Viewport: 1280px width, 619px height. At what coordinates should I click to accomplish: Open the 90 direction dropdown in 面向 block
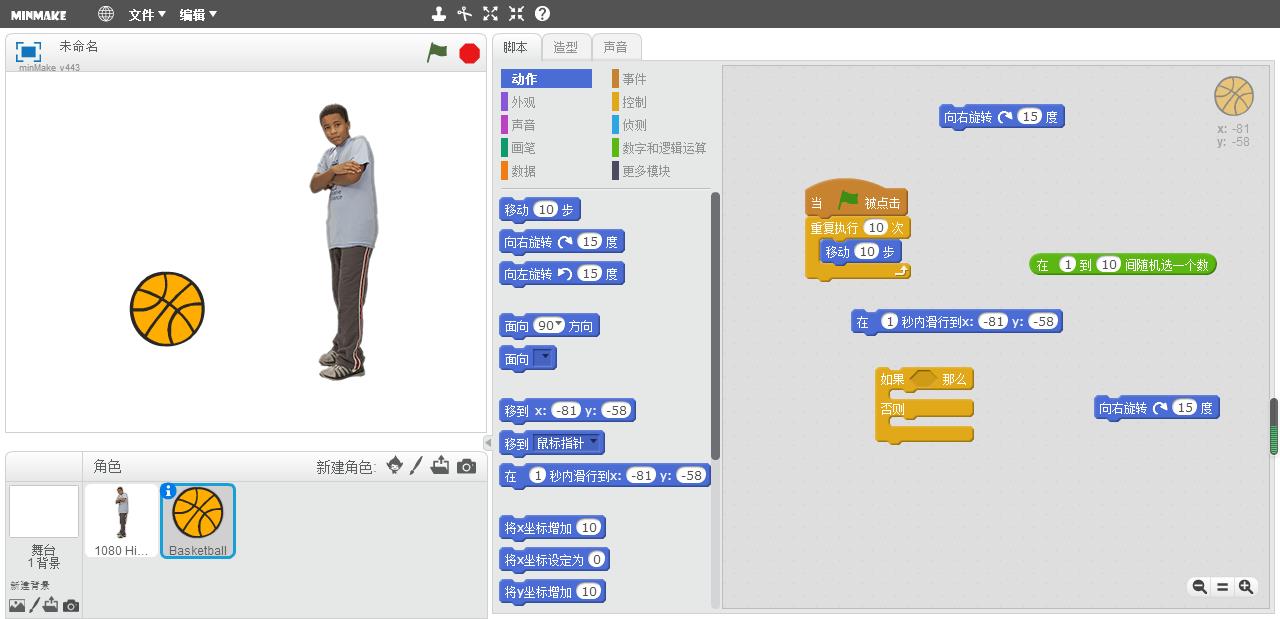tap(551, 326)
